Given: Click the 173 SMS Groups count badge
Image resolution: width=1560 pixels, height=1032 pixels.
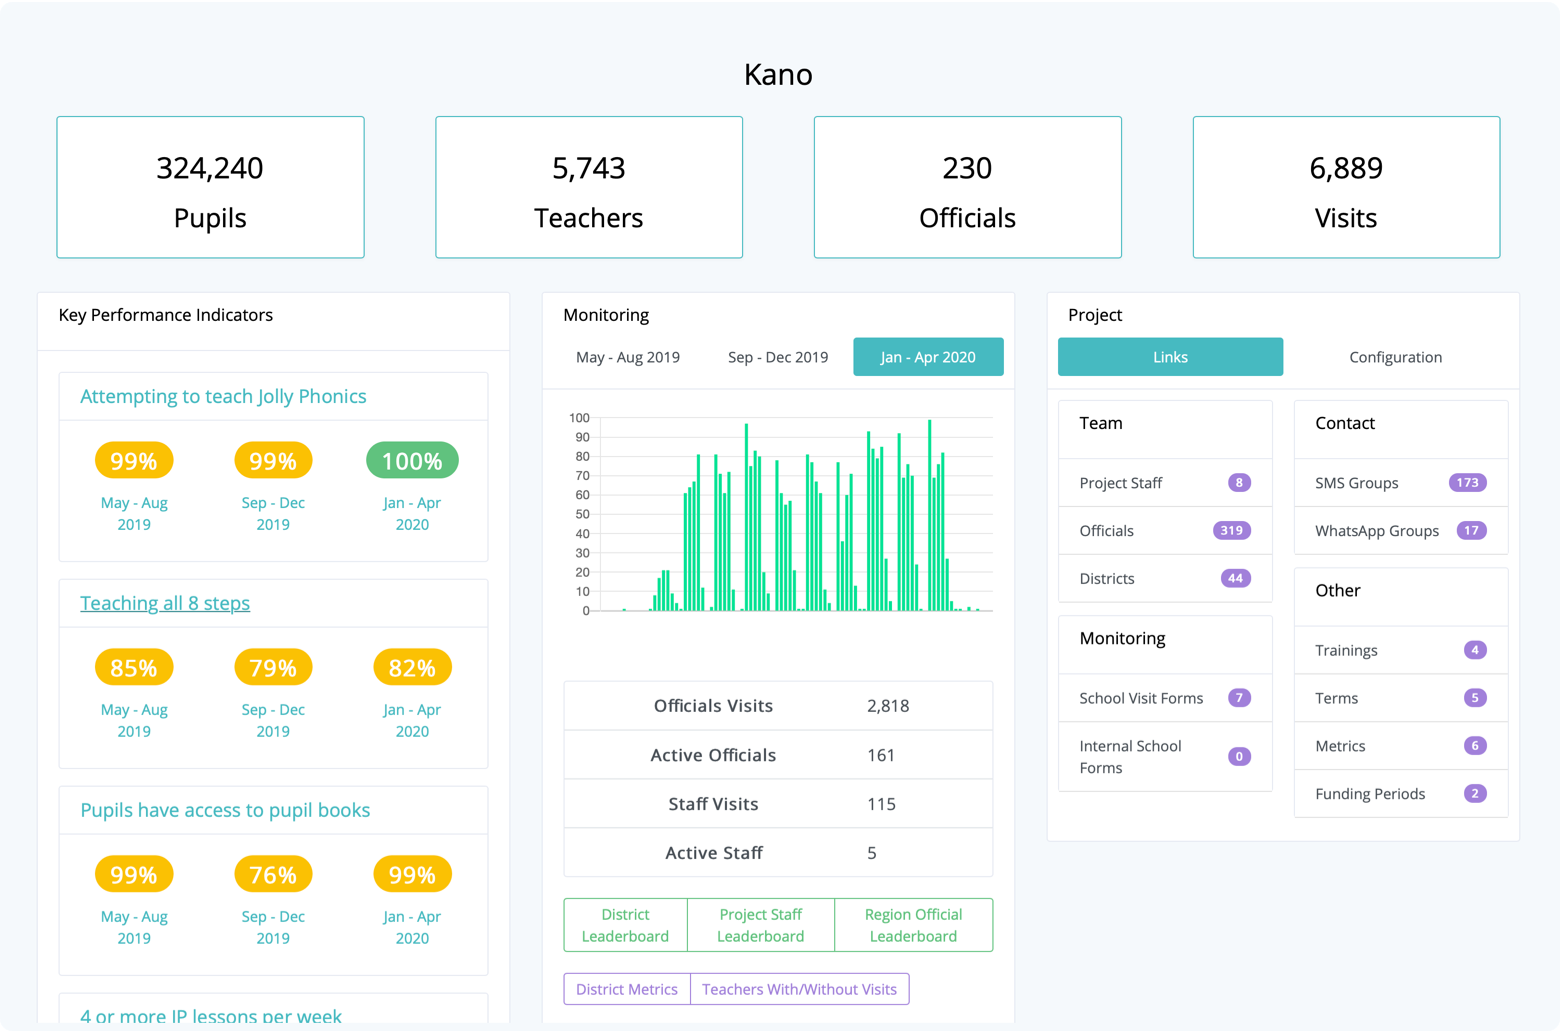Looking at the screenshot, I should tap(1467, 483).
